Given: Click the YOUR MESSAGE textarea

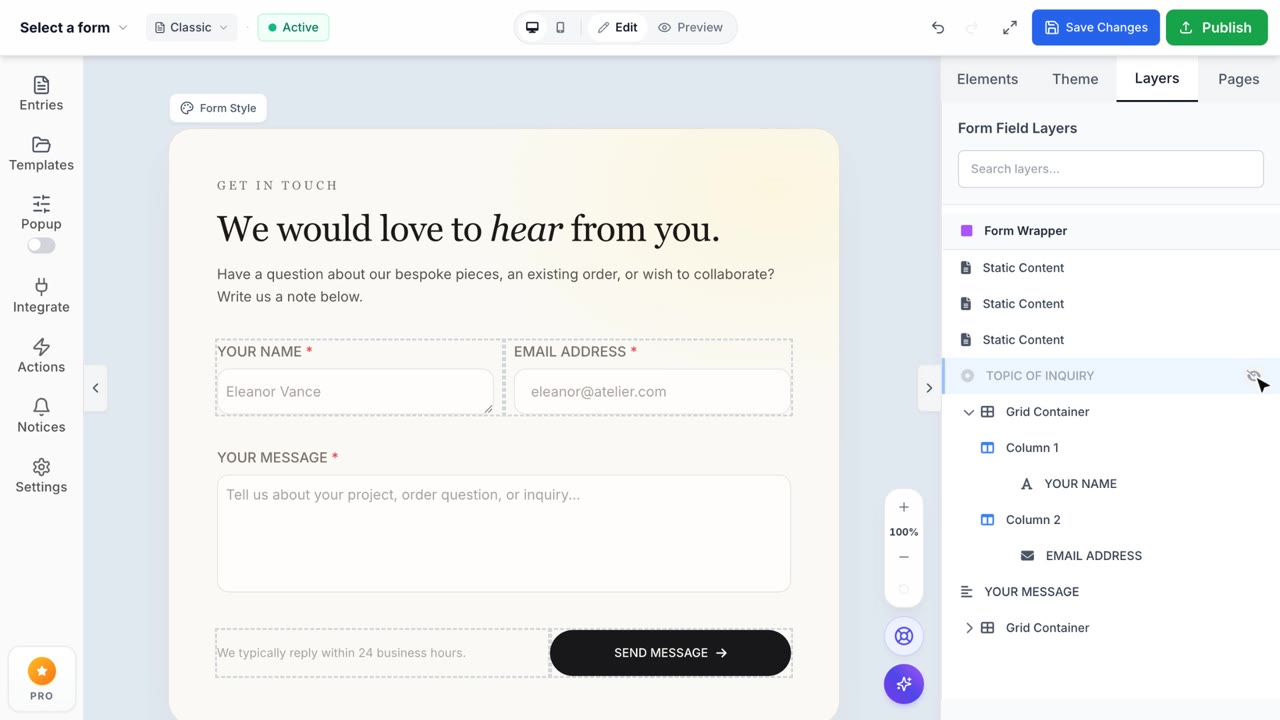Looking at the screenshot, I should tap(504, 533).
